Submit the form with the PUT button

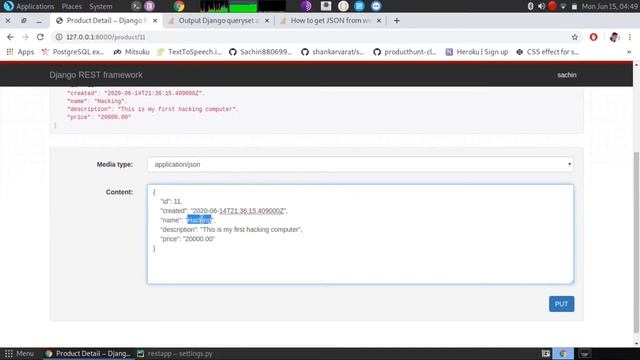coord(561,304)
